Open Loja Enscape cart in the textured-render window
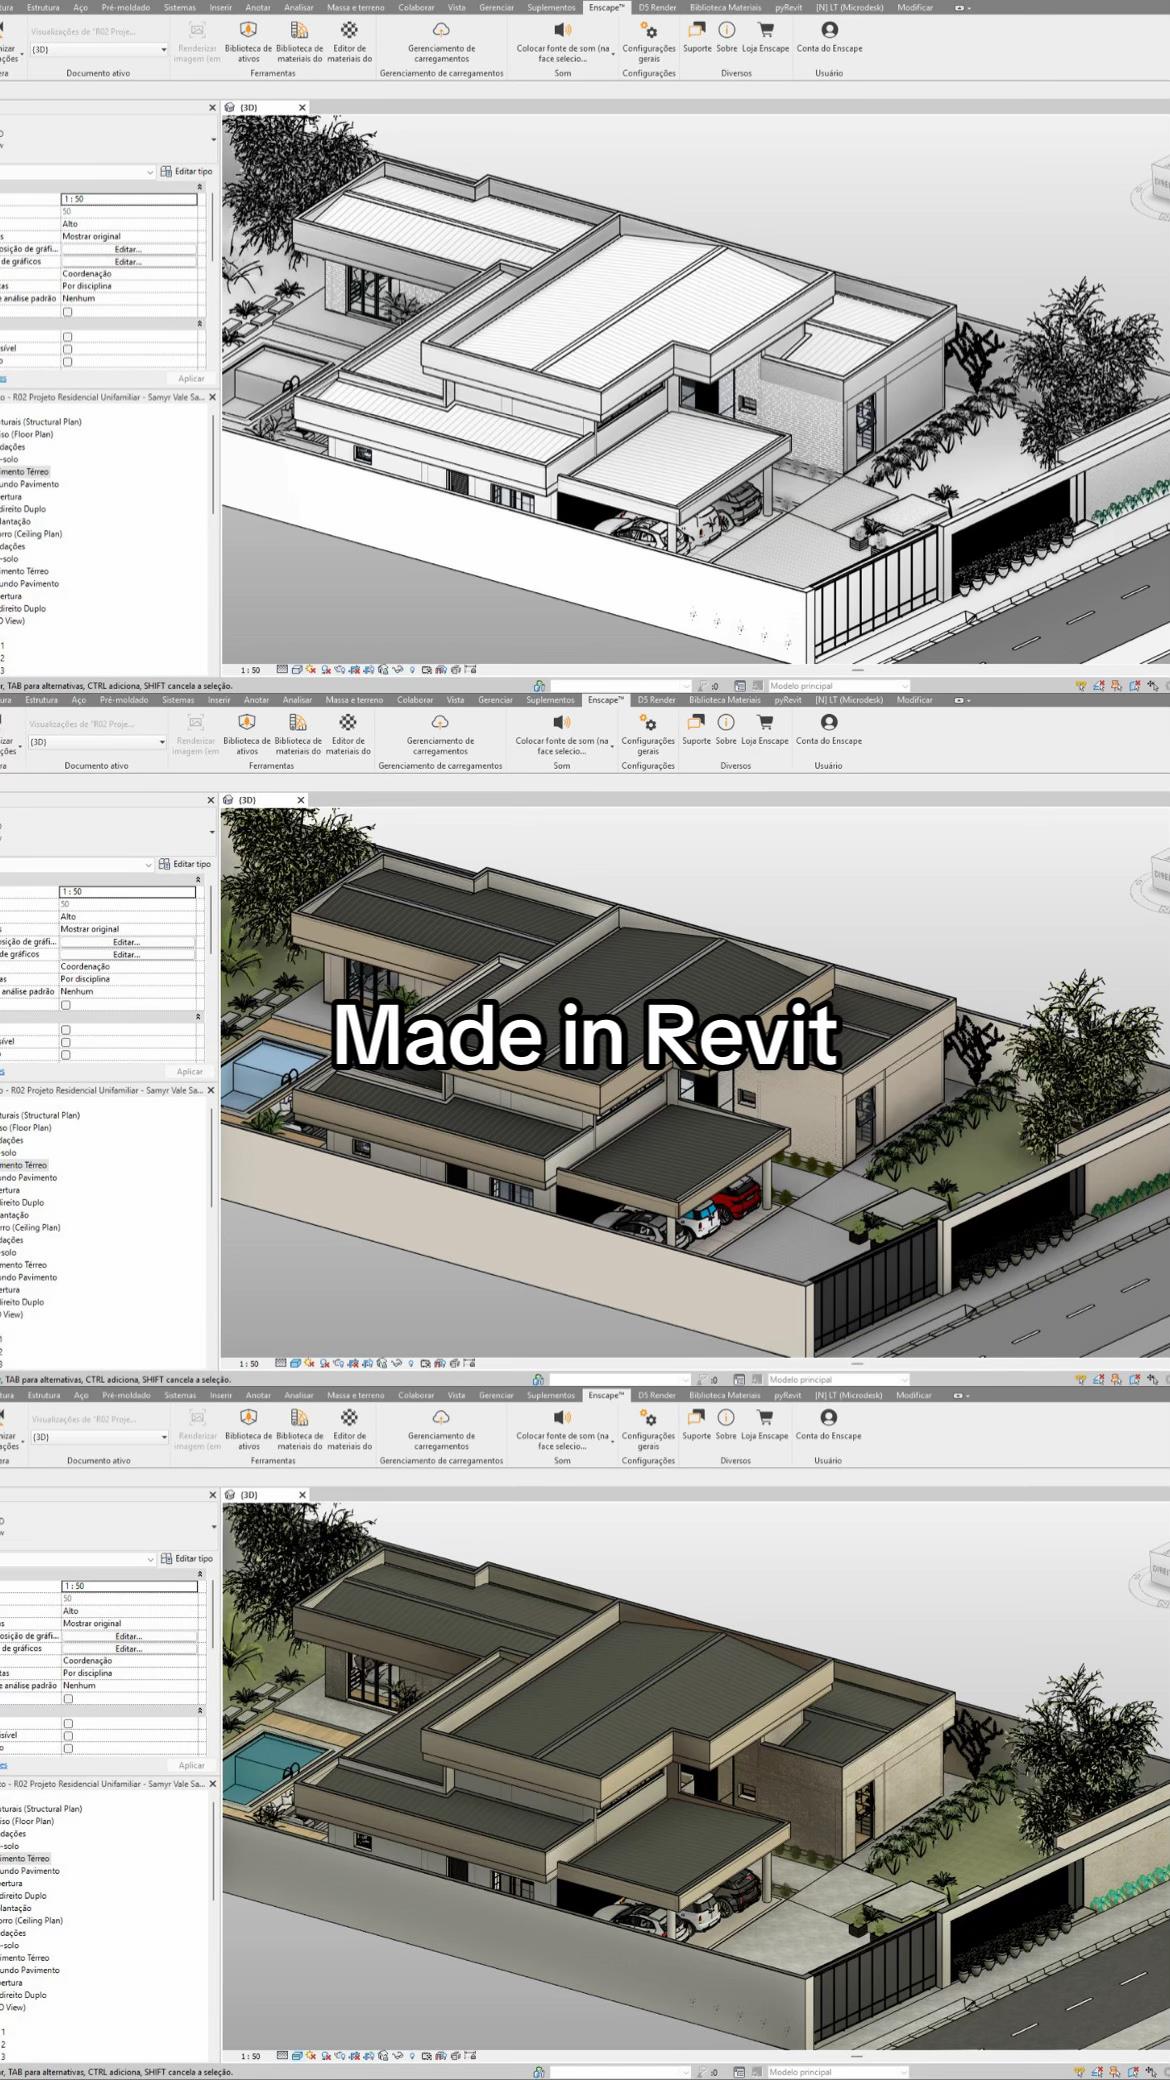1170x2080 pixels. [x=765, y=1424]
